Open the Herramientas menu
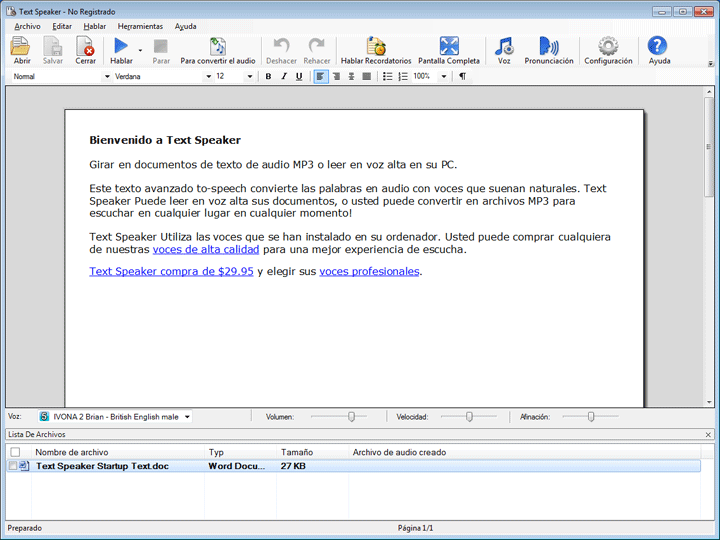 point(140,26)
